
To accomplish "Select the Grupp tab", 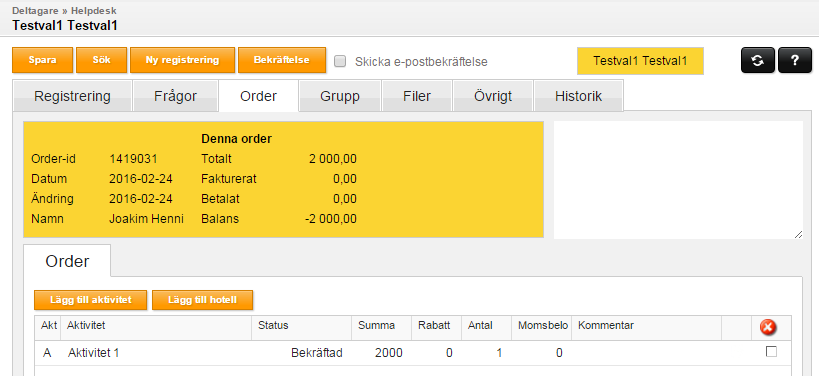I will [x=340, y=96].
